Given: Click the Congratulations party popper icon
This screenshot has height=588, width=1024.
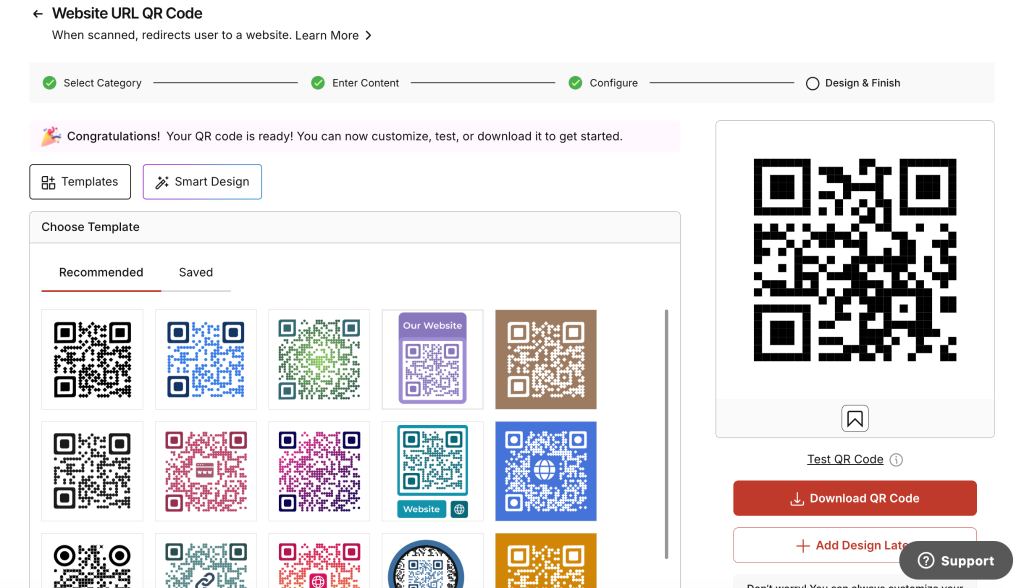Looking at the screenshot, I should pyautogui.click(x=51, y=137).
